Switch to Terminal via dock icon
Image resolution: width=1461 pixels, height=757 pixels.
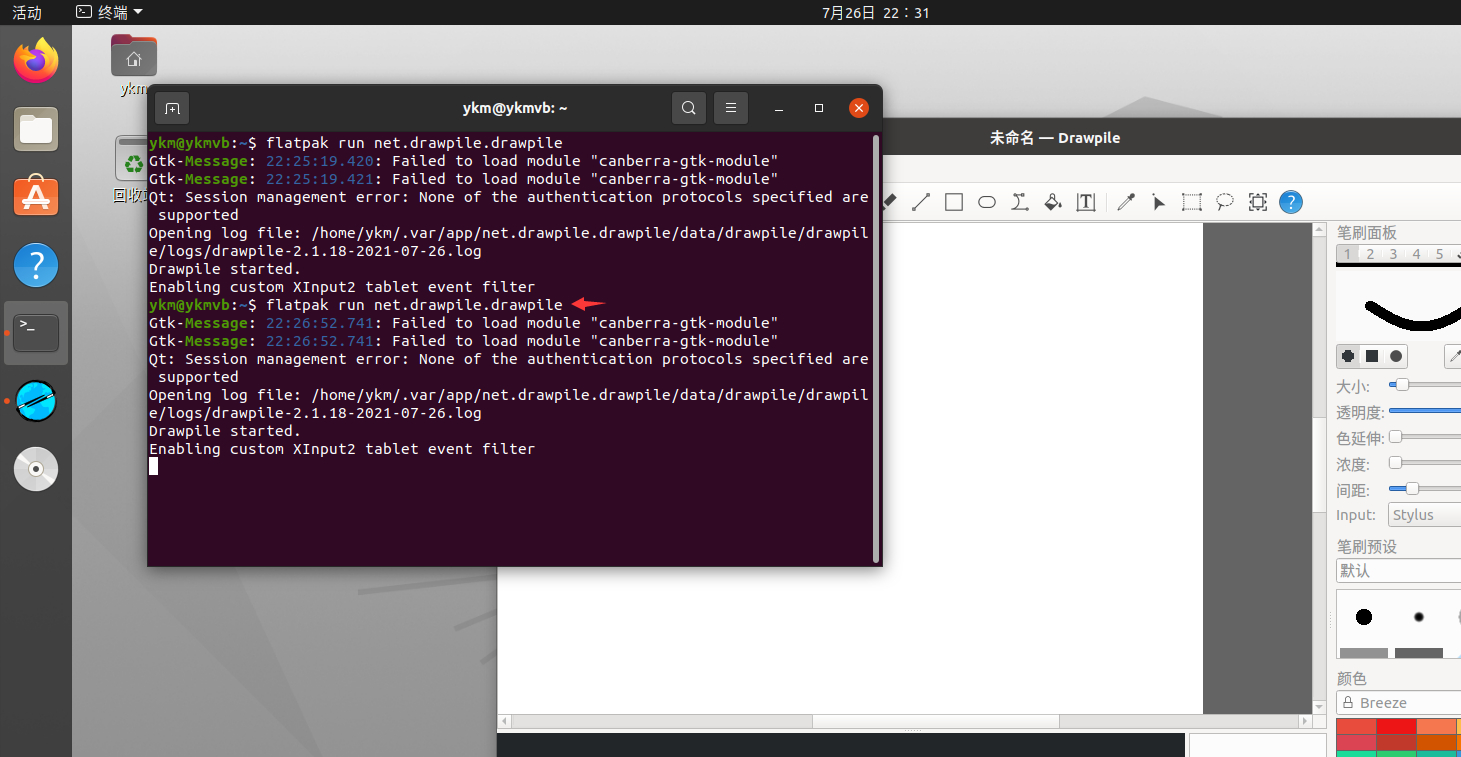(x=36, y=333)
